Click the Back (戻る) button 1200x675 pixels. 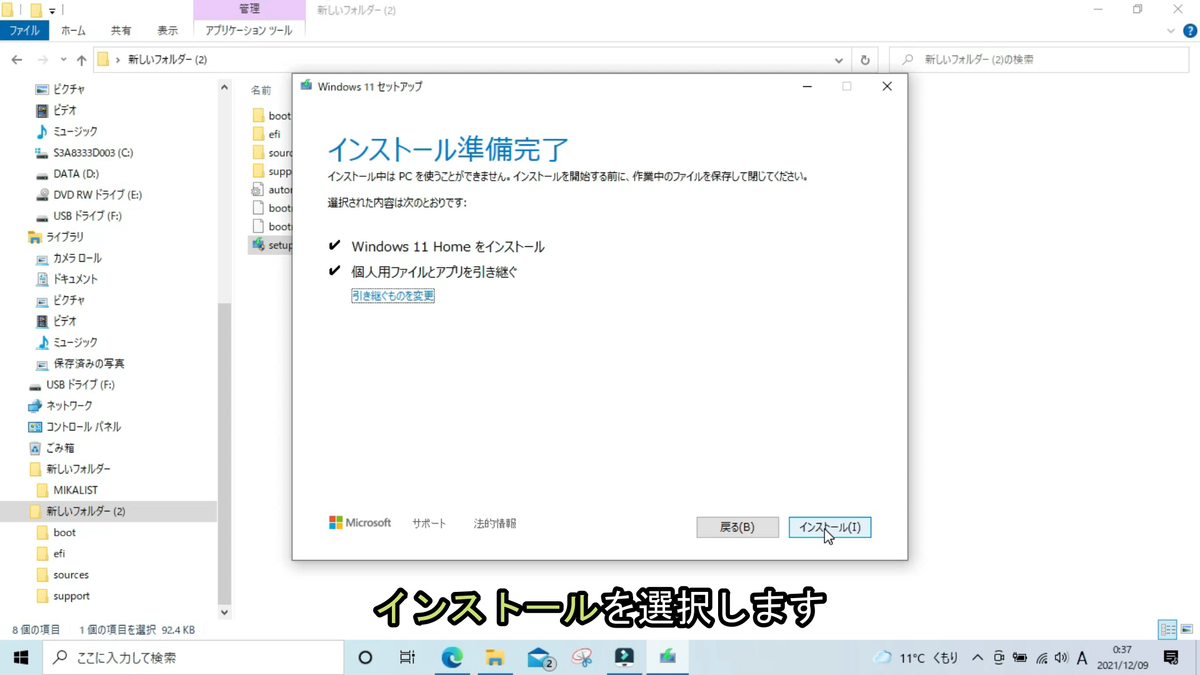(737, 527)
